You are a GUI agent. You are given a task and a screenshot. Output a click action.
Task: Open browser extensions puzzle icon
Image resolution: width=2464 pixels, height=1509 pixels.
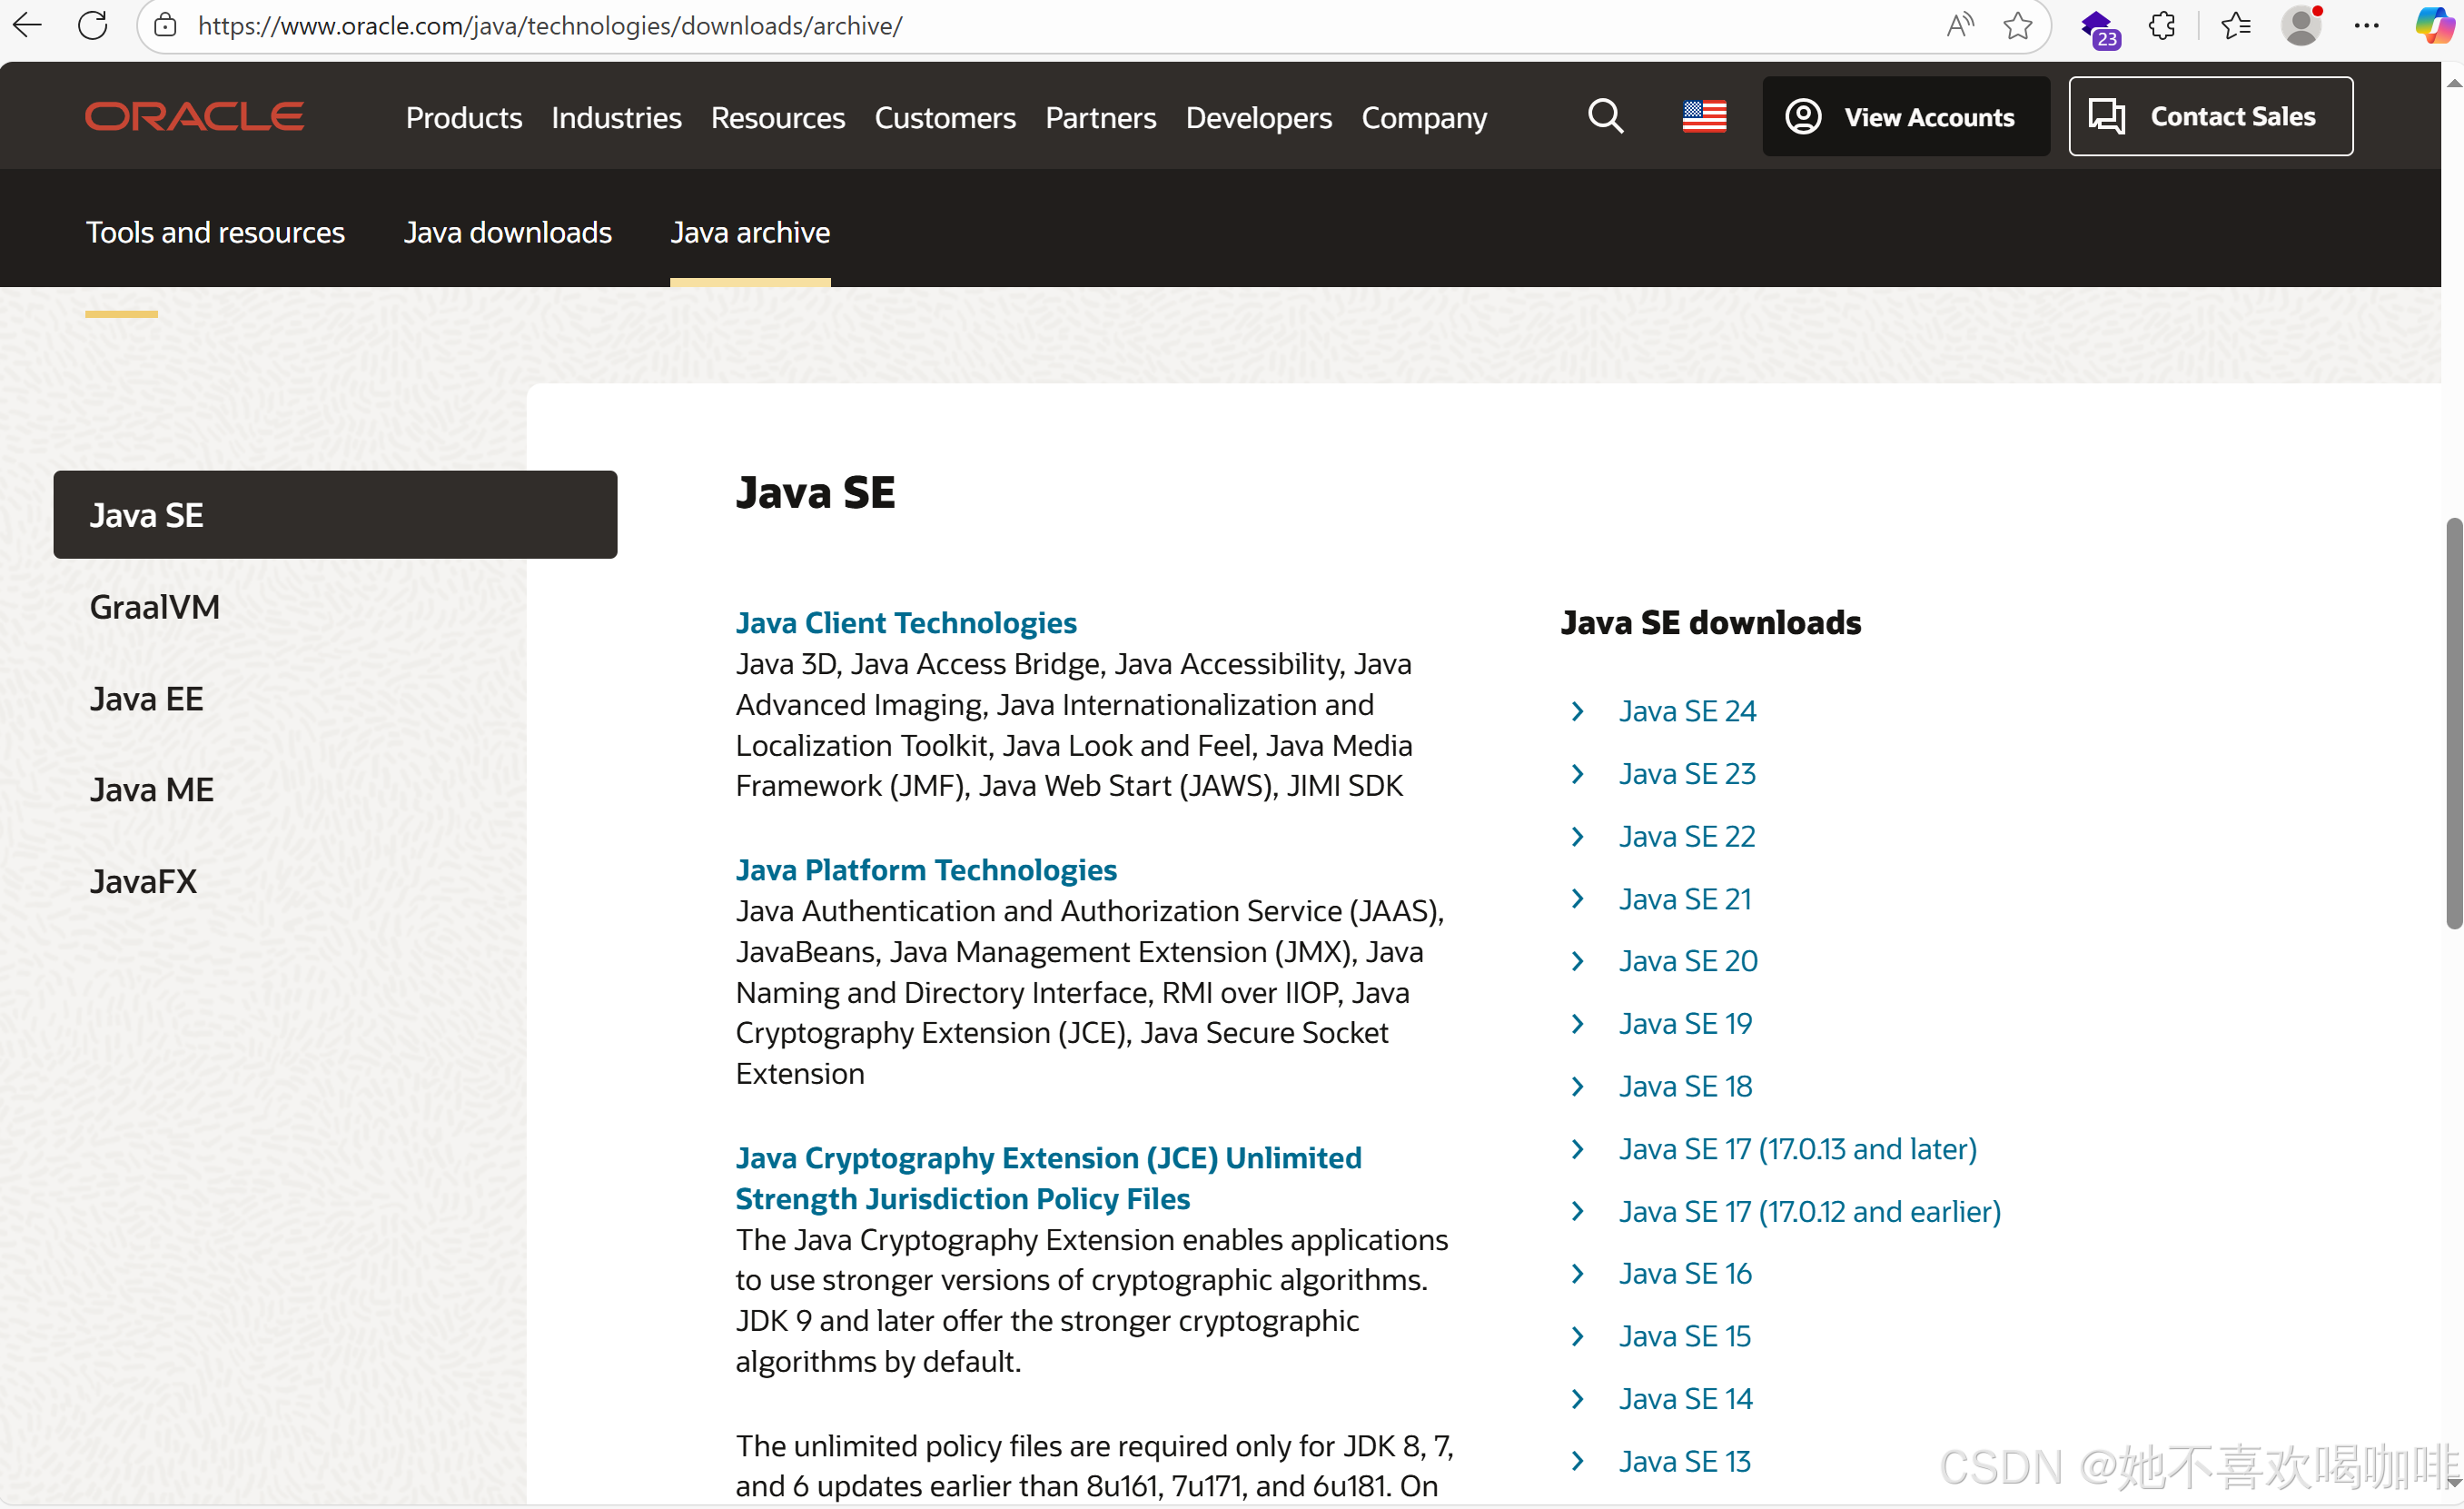2162,25
